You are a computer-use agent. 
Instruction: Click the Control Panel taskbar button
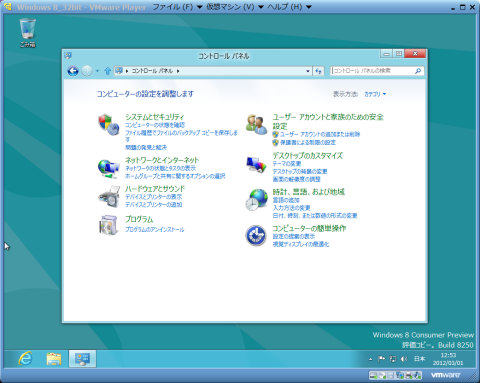pos(82,359)
